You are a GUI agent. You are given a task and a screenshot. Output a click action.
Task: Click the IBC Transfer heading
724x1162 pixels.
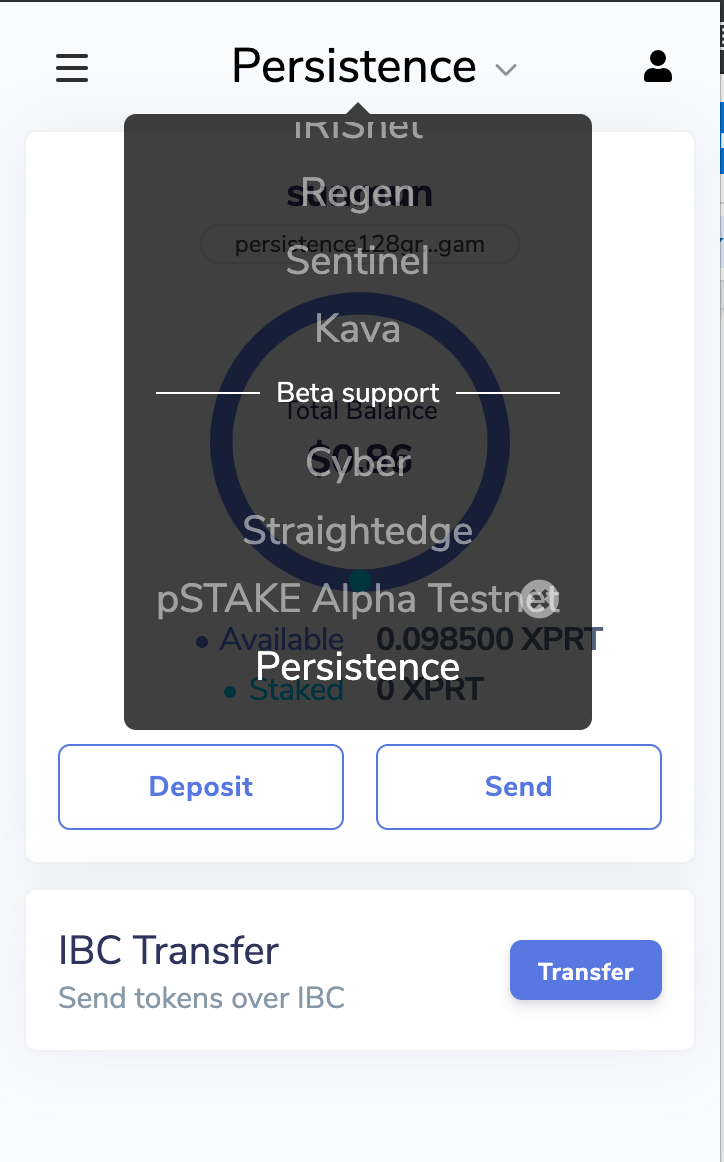pyautogui.click(x=169, y=950)
